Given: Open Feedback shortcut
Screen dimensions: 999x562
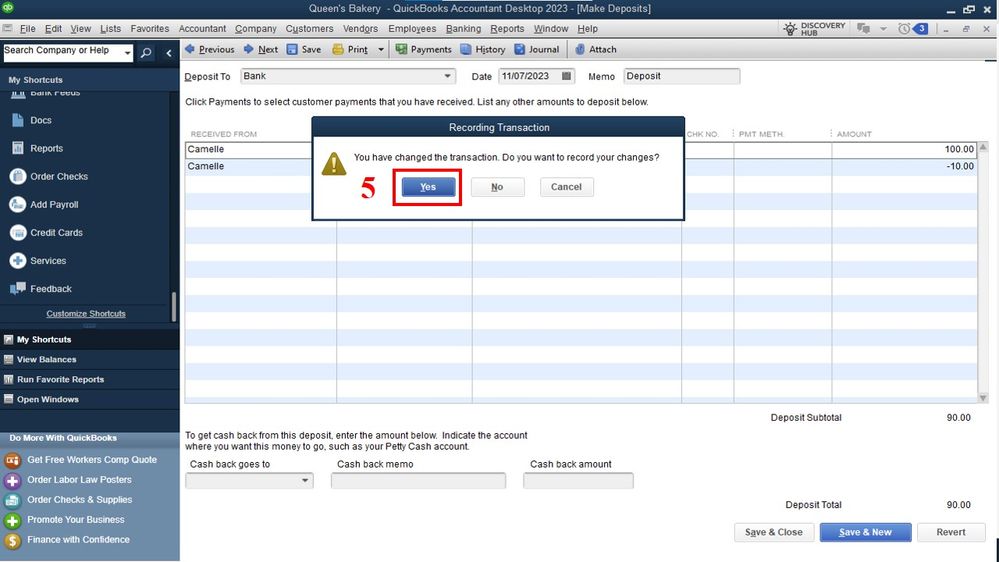Looking at the screenshot, I should (41, 289).
